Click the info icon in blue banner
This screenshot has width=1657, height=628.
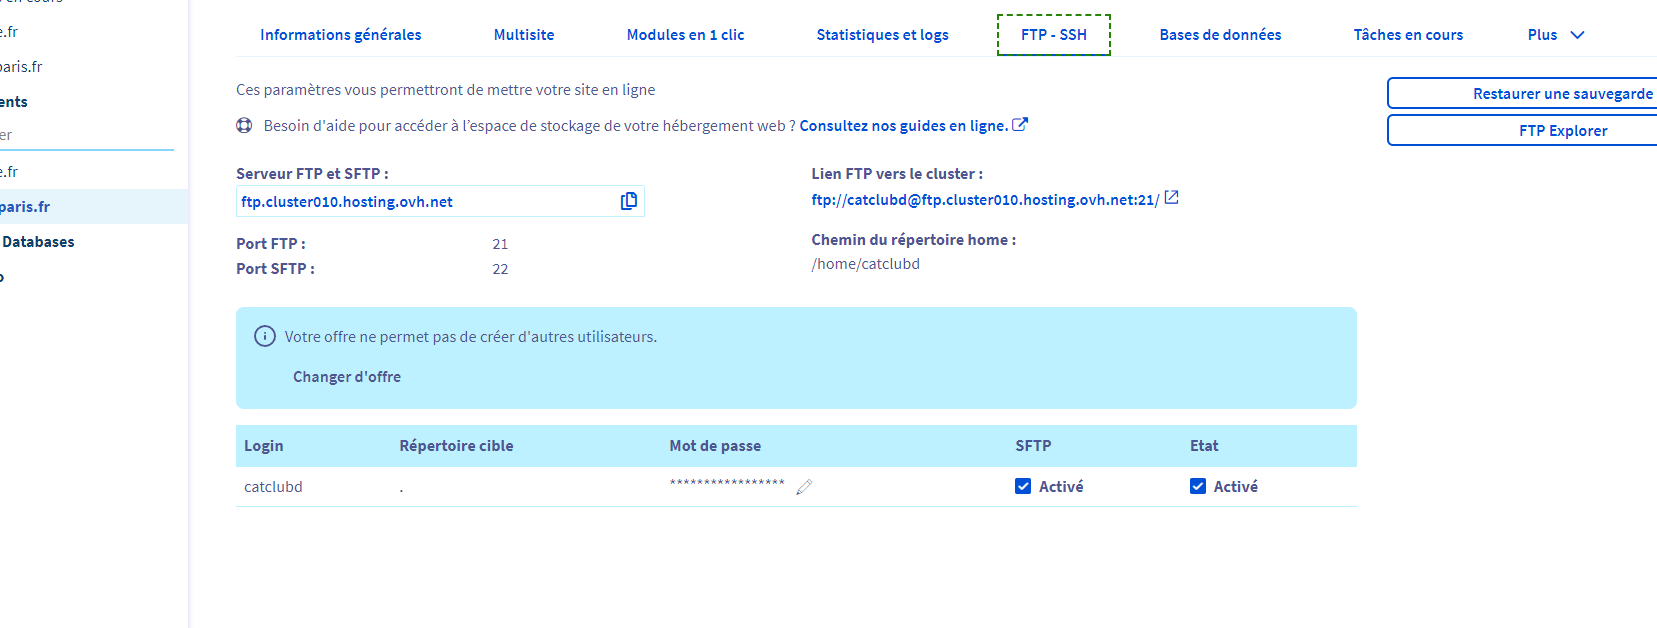click(x=265, y=337)
